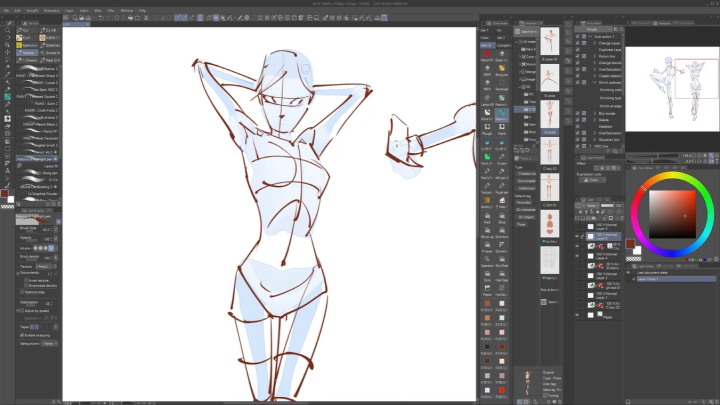Viewport: 720px width, 405px height.
Task: Open the Filter menu
Action: (111, 11)
